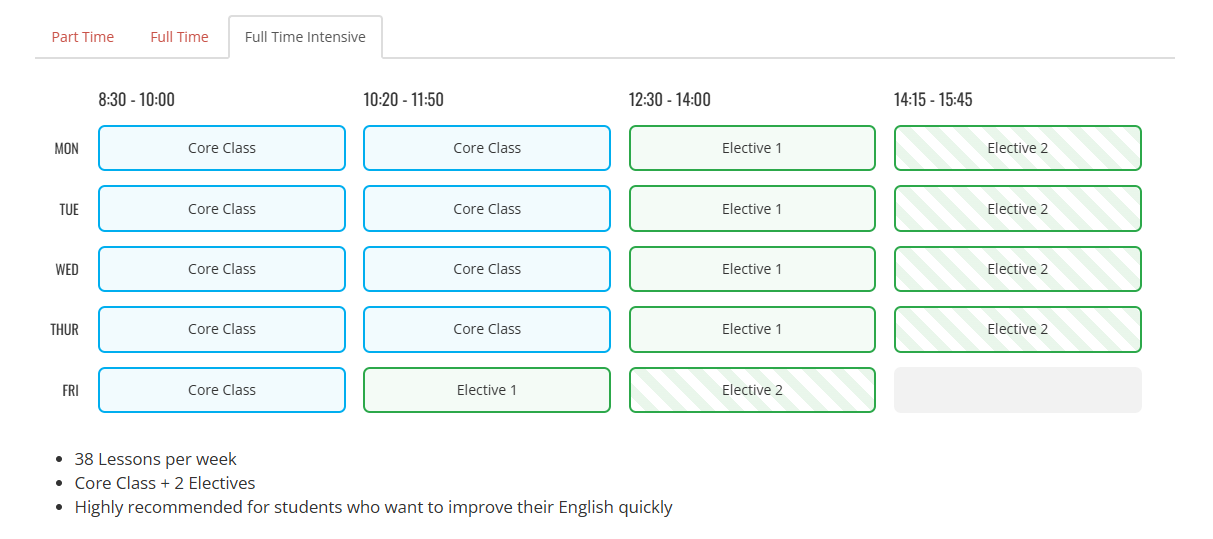Choose Tuesday Elective 1 block
The width and height of the screenshot is (1213, 539).
tap(752, 209)
